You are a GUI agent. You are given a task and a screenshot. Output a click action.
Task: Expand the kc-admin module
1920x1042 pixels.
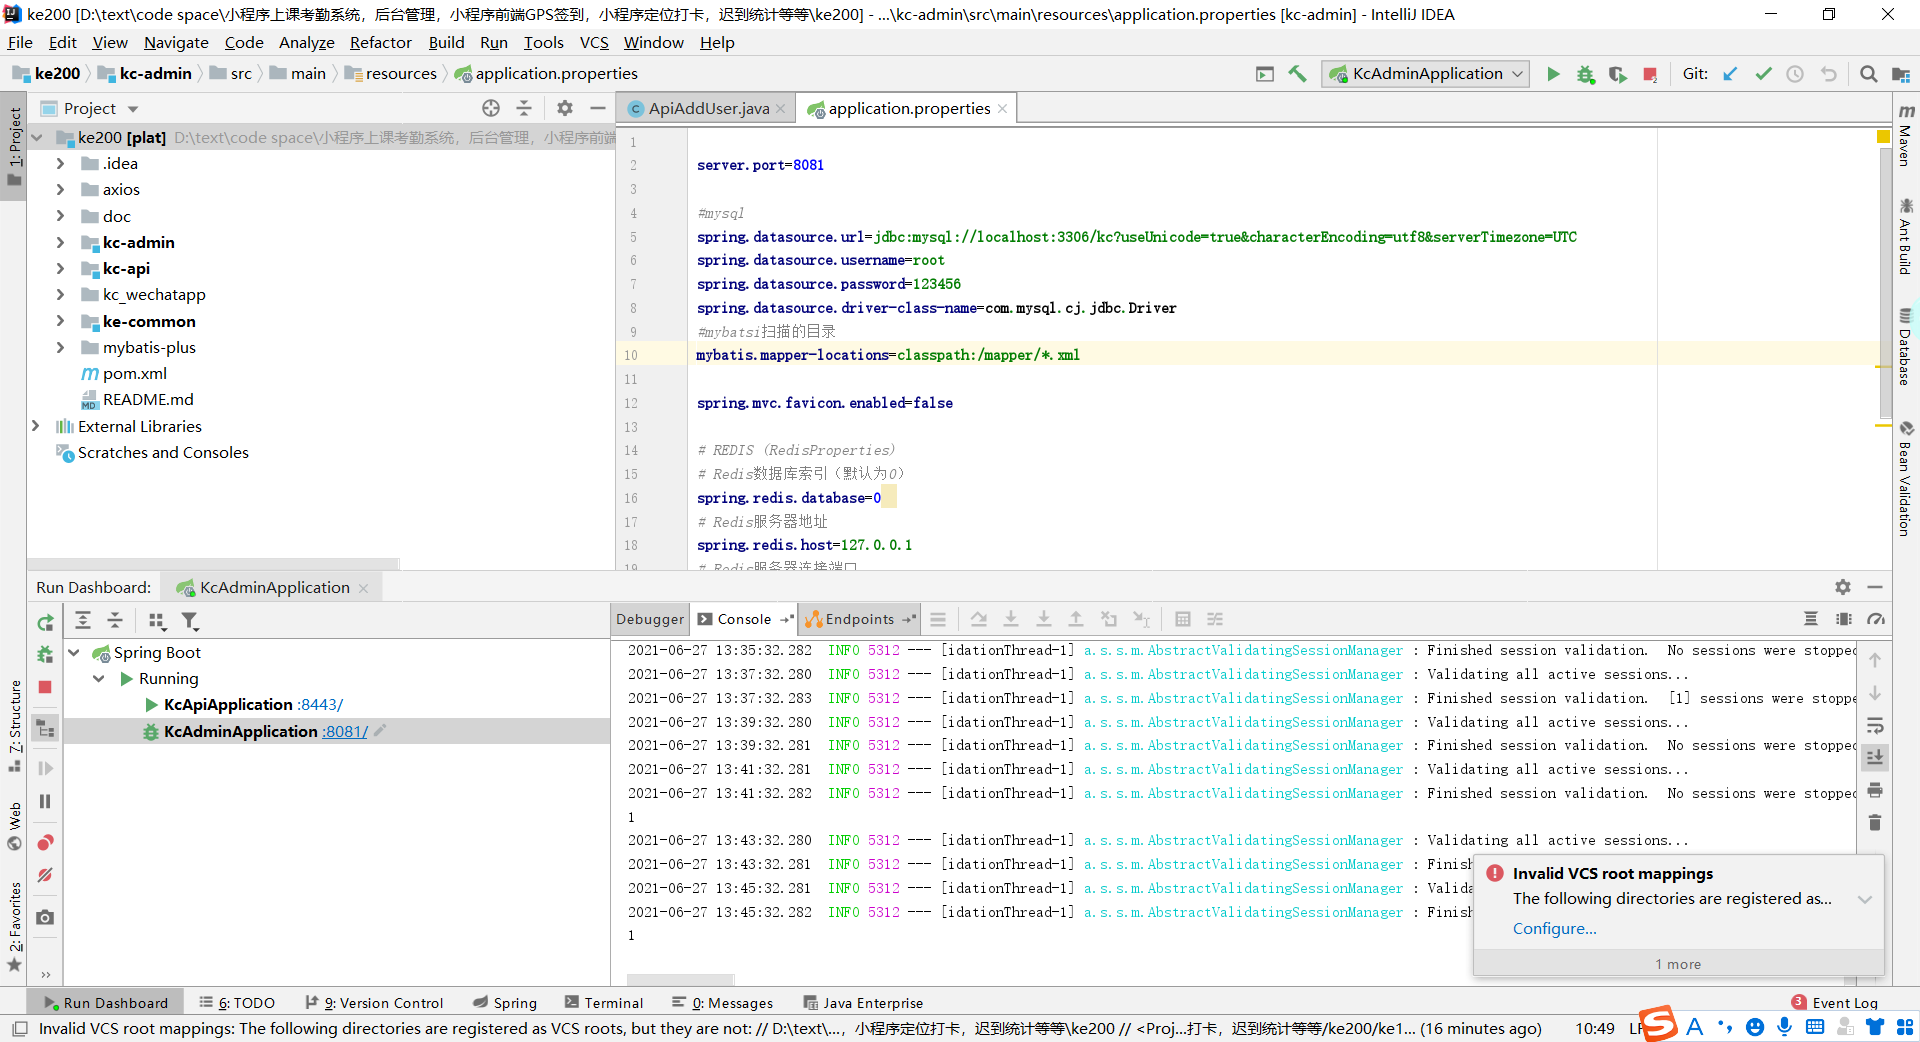(60, 242)
